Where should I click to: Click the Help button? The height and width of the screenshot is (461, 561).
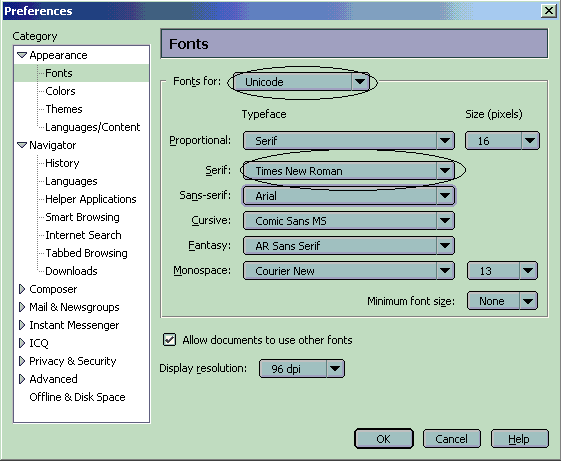519,439
